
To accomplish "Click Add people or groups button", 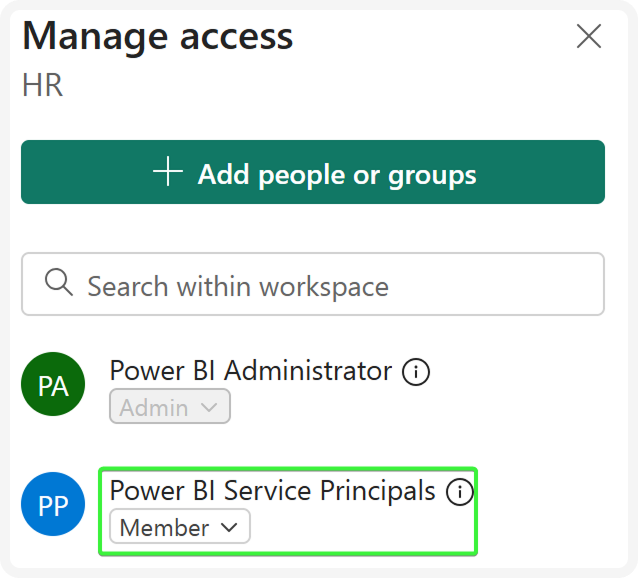I will 312,172.
